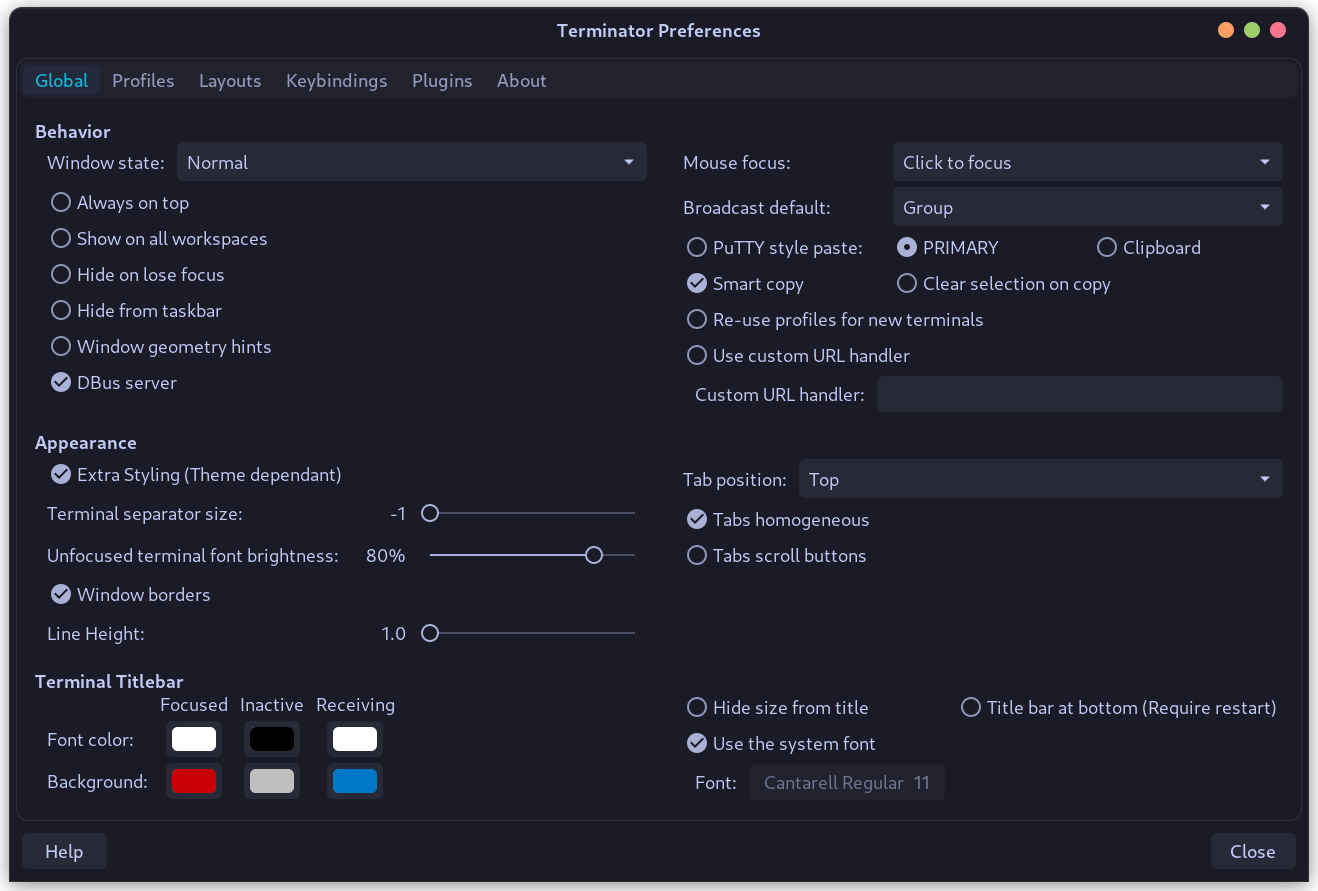Open the Window state dropdown
1318x891 pixels.
coord(411,163)
